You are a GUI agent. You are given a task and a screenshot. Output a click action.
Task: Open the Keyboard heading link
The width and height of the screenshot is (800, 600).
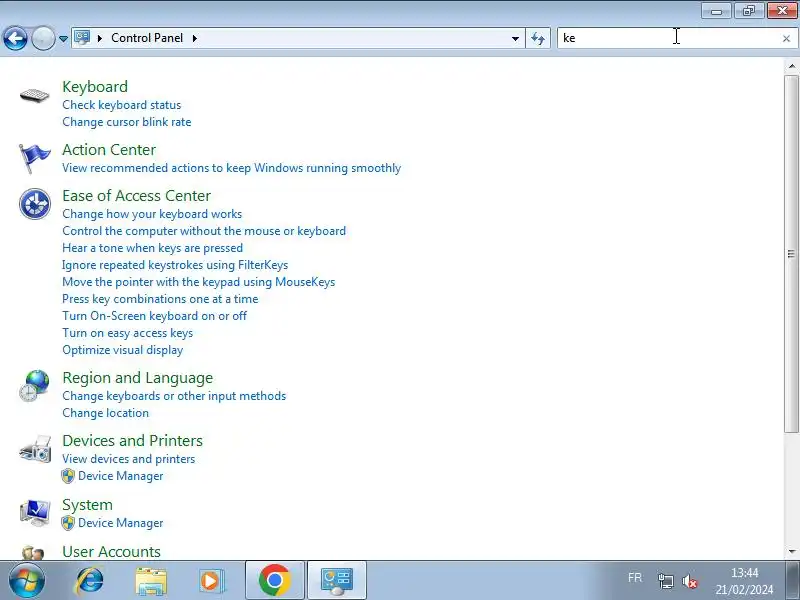point(95,87)
